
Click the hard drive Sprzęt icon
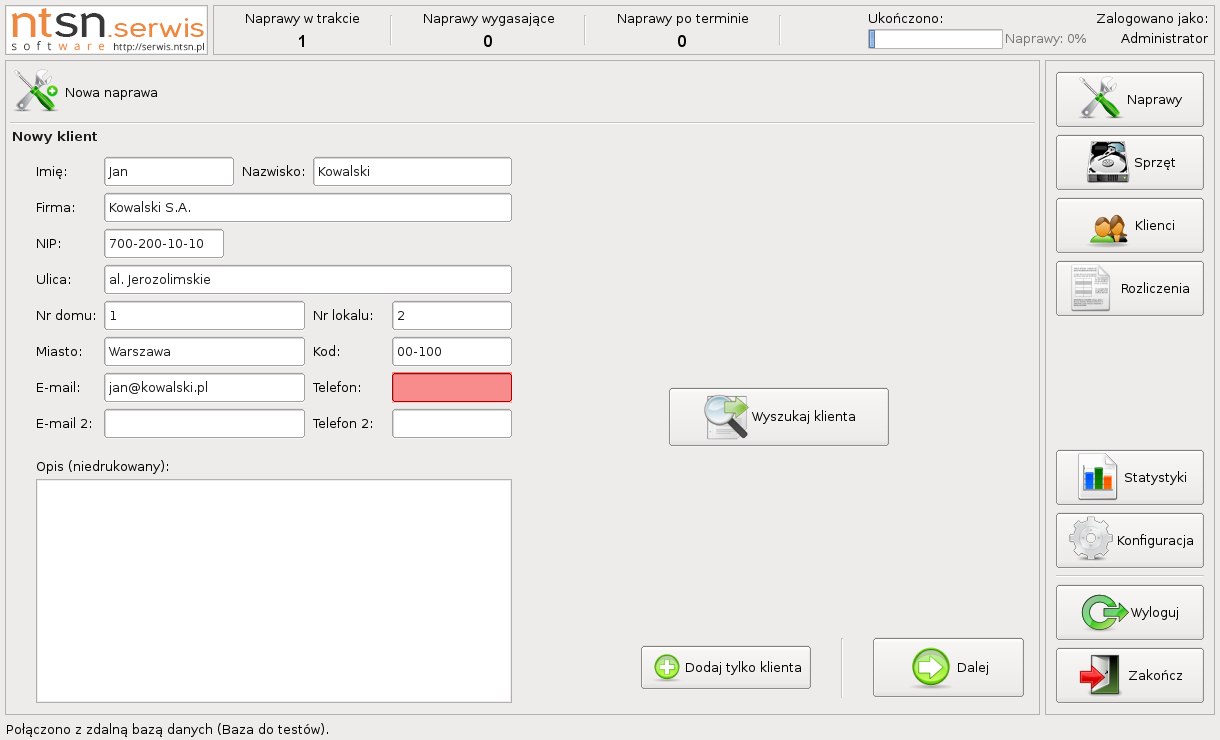1108,162
